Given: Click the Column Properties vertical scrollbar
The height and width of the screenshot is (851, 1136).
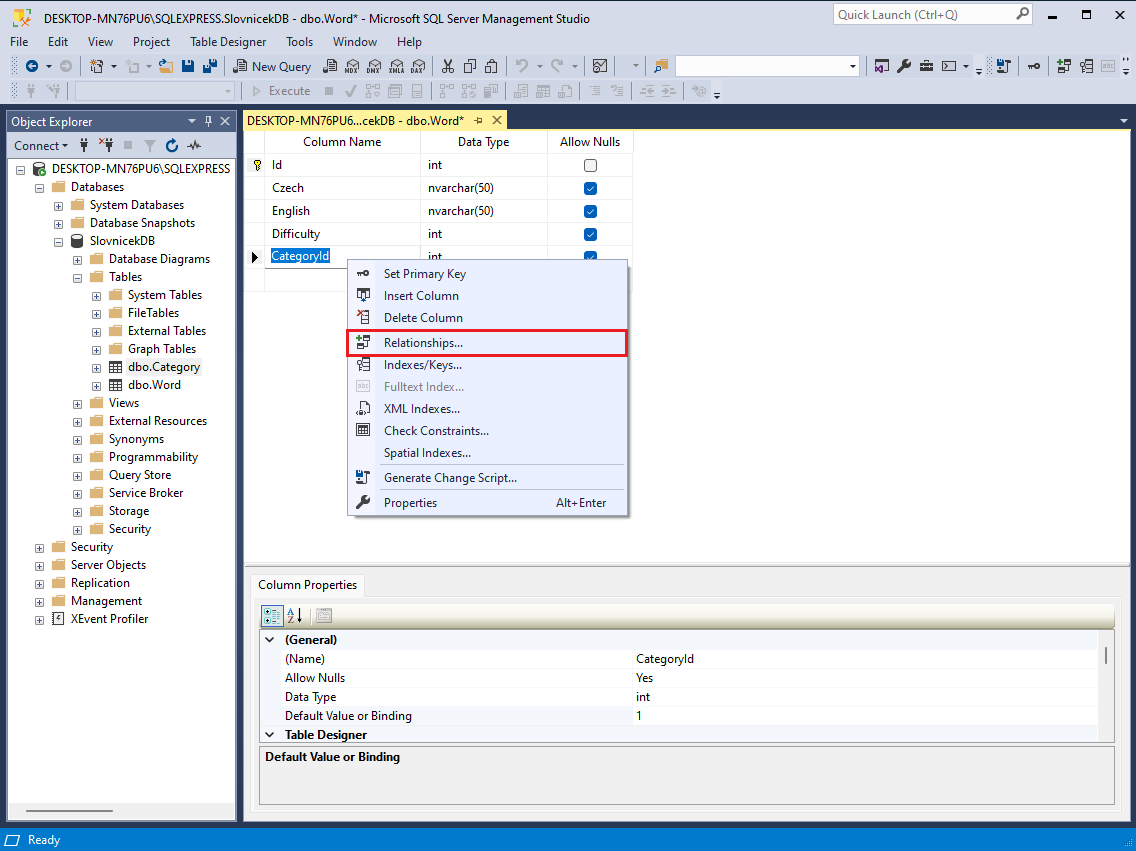Looking at the screenshot, I should pyautogui.click(x=1105, y=657).
